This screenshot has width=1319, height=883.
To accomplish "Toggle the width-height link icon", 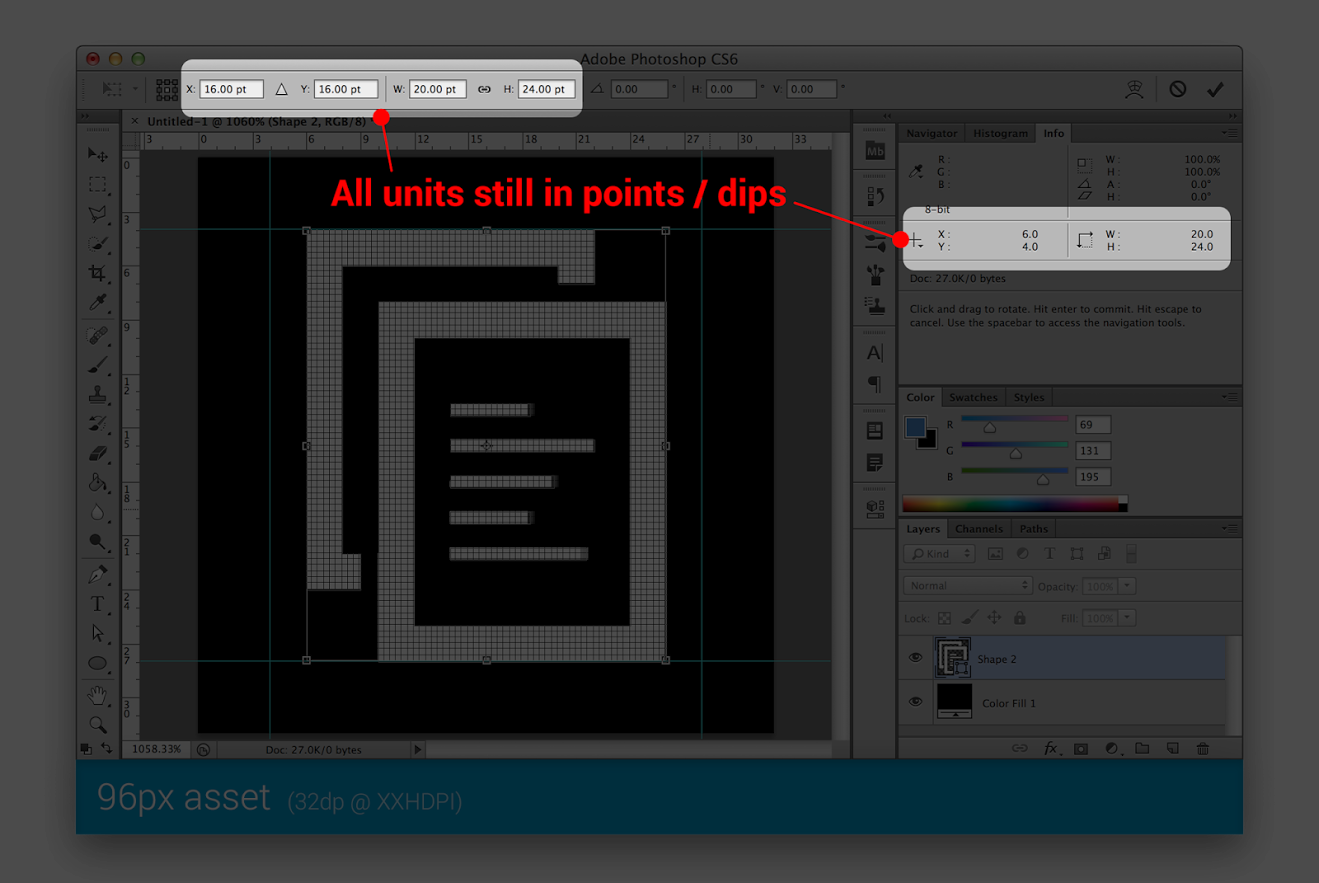I will tap(484, 89).
